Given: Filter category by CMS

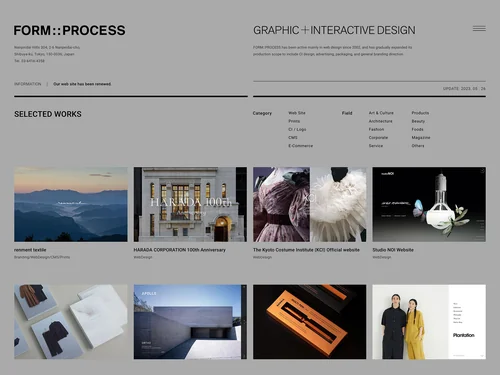Looking at the screenshot, I should 293,138.
